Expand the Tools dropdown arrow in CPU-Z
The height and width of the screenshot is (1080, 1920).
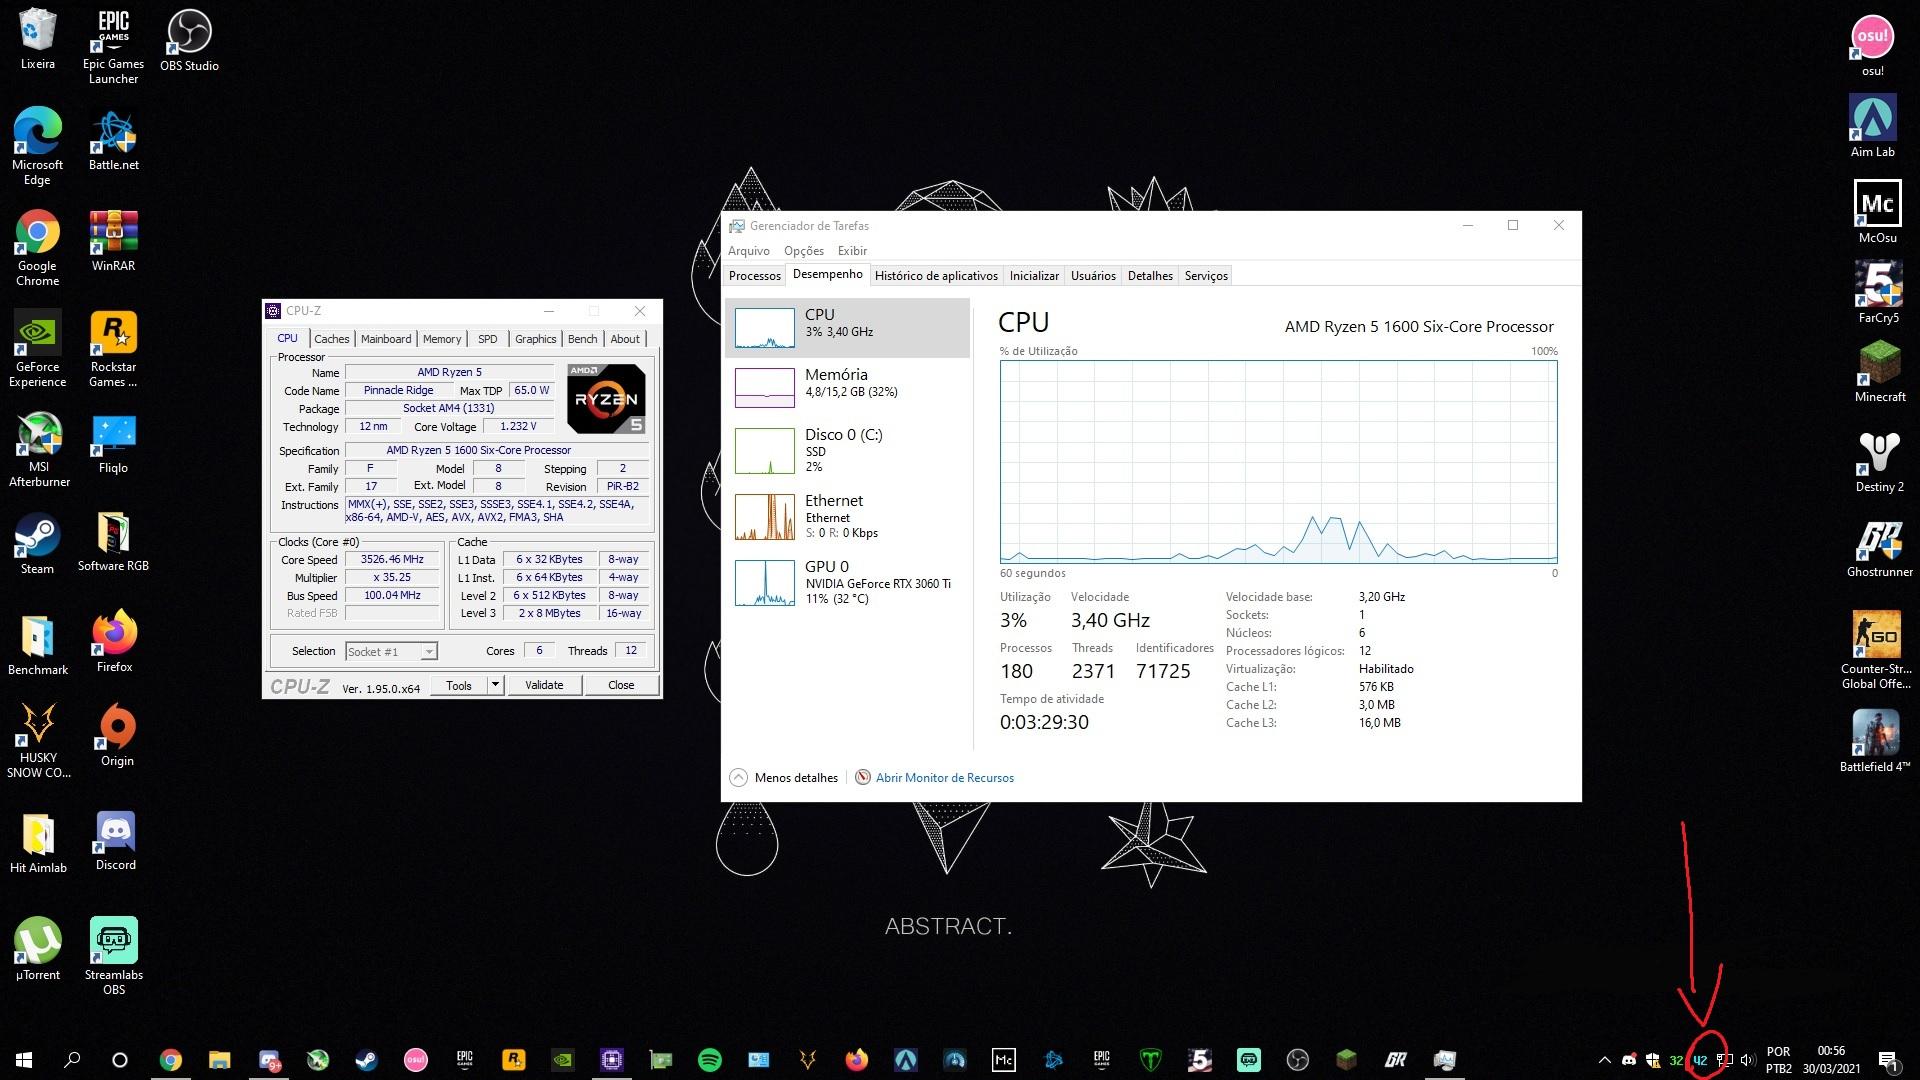point(495,685)
